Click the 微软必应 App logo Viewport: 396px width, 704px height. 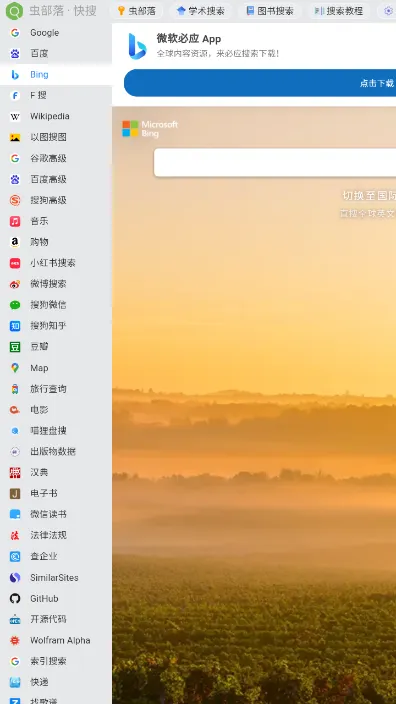pos(137,46)
